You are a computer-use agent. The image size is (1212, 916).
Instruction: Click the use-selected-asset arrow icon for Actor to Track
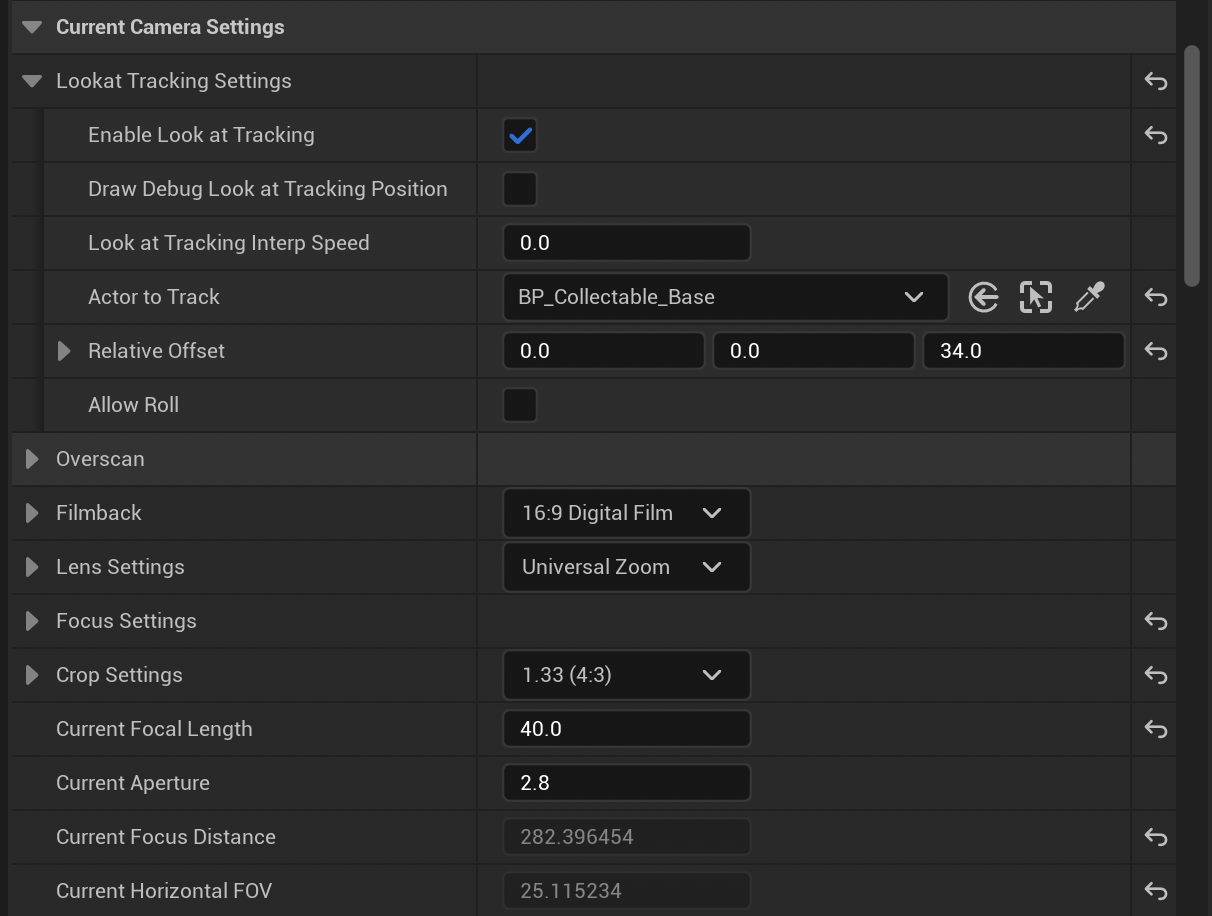pyautogui.click(x=984, y=297)
